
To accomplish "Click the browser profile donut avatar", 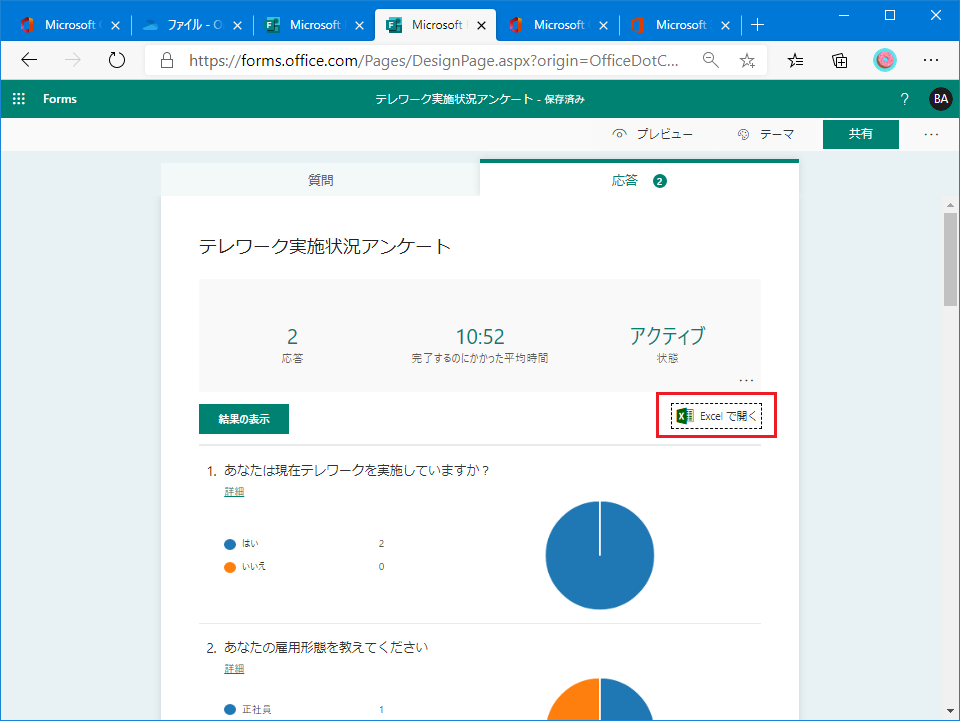I will 884,60.
